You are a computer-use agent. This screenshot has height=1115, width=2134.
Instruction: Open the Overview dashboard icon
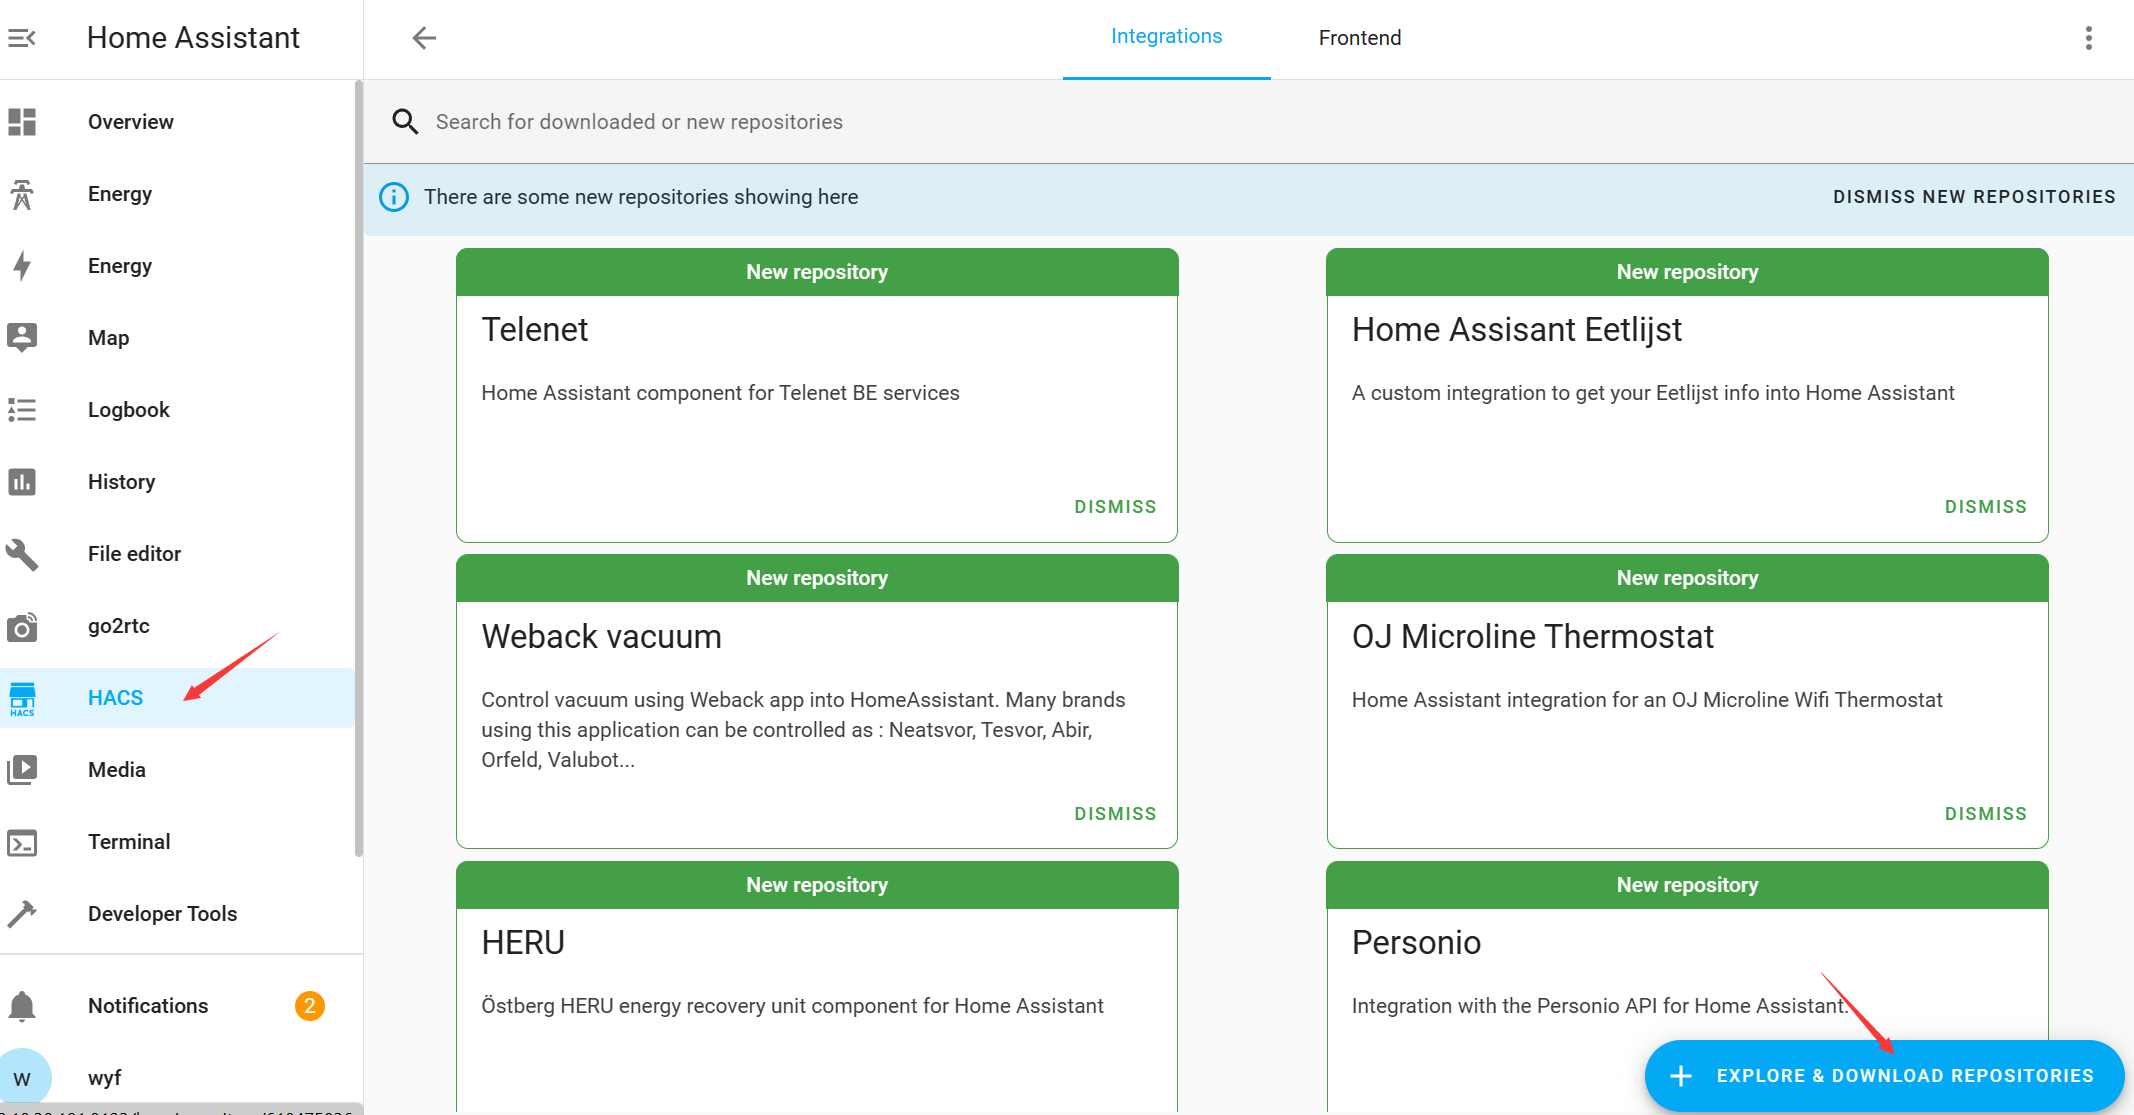pos(22,122)
